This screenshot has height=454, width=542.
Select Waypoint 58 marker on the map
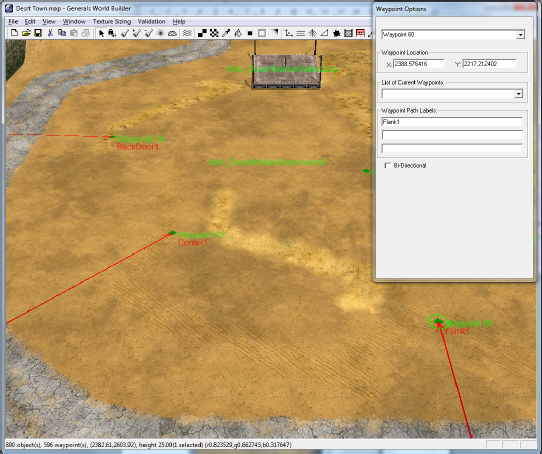[x=112, y=137]
